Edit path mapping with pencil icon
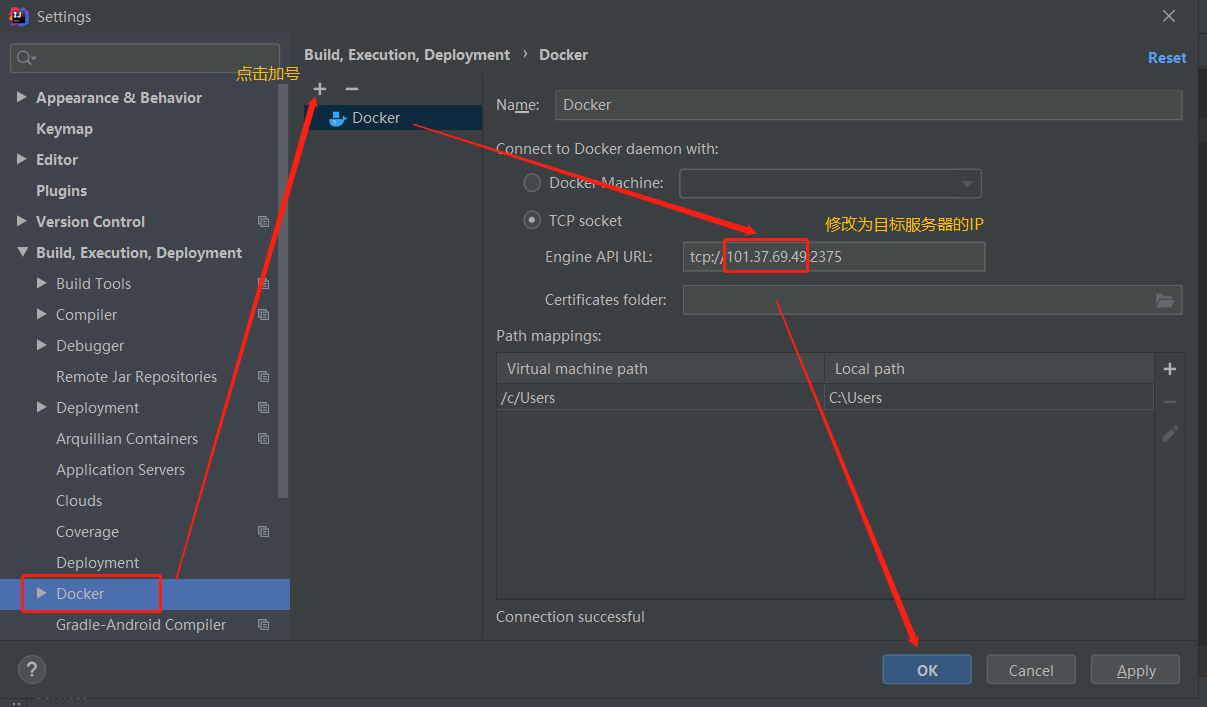Screen dimensions: 1207x707 point(1170,433)
